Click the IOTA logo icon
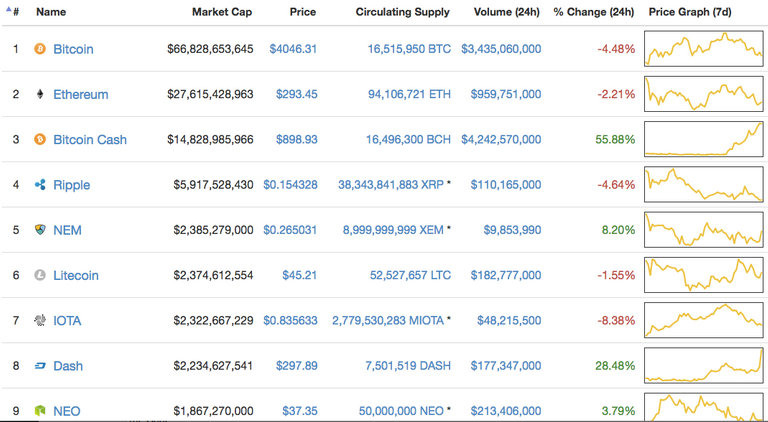 [x=40, y=320]
